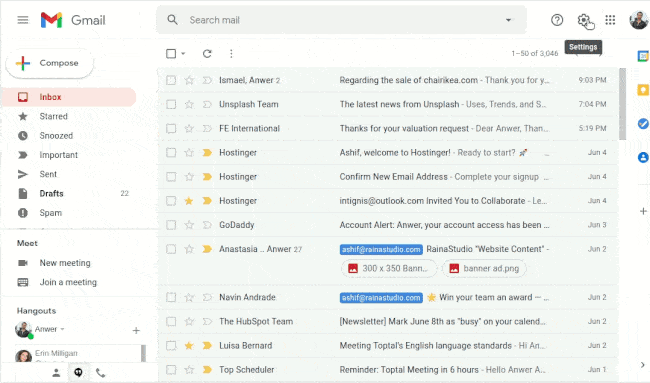
Task: Open the account profile picture
Action: [x=639, y=20]
